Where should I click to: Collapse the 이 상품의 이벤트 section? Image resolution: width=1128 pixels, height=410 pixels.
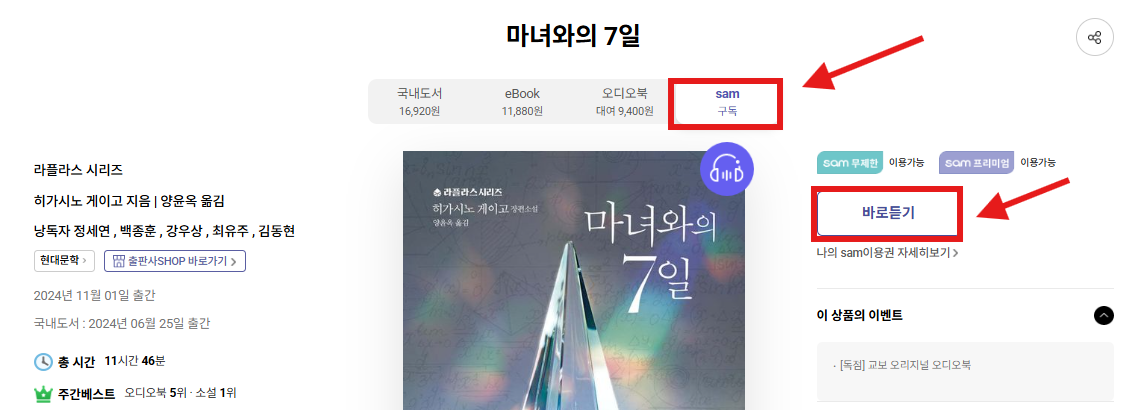[1104, 315]
